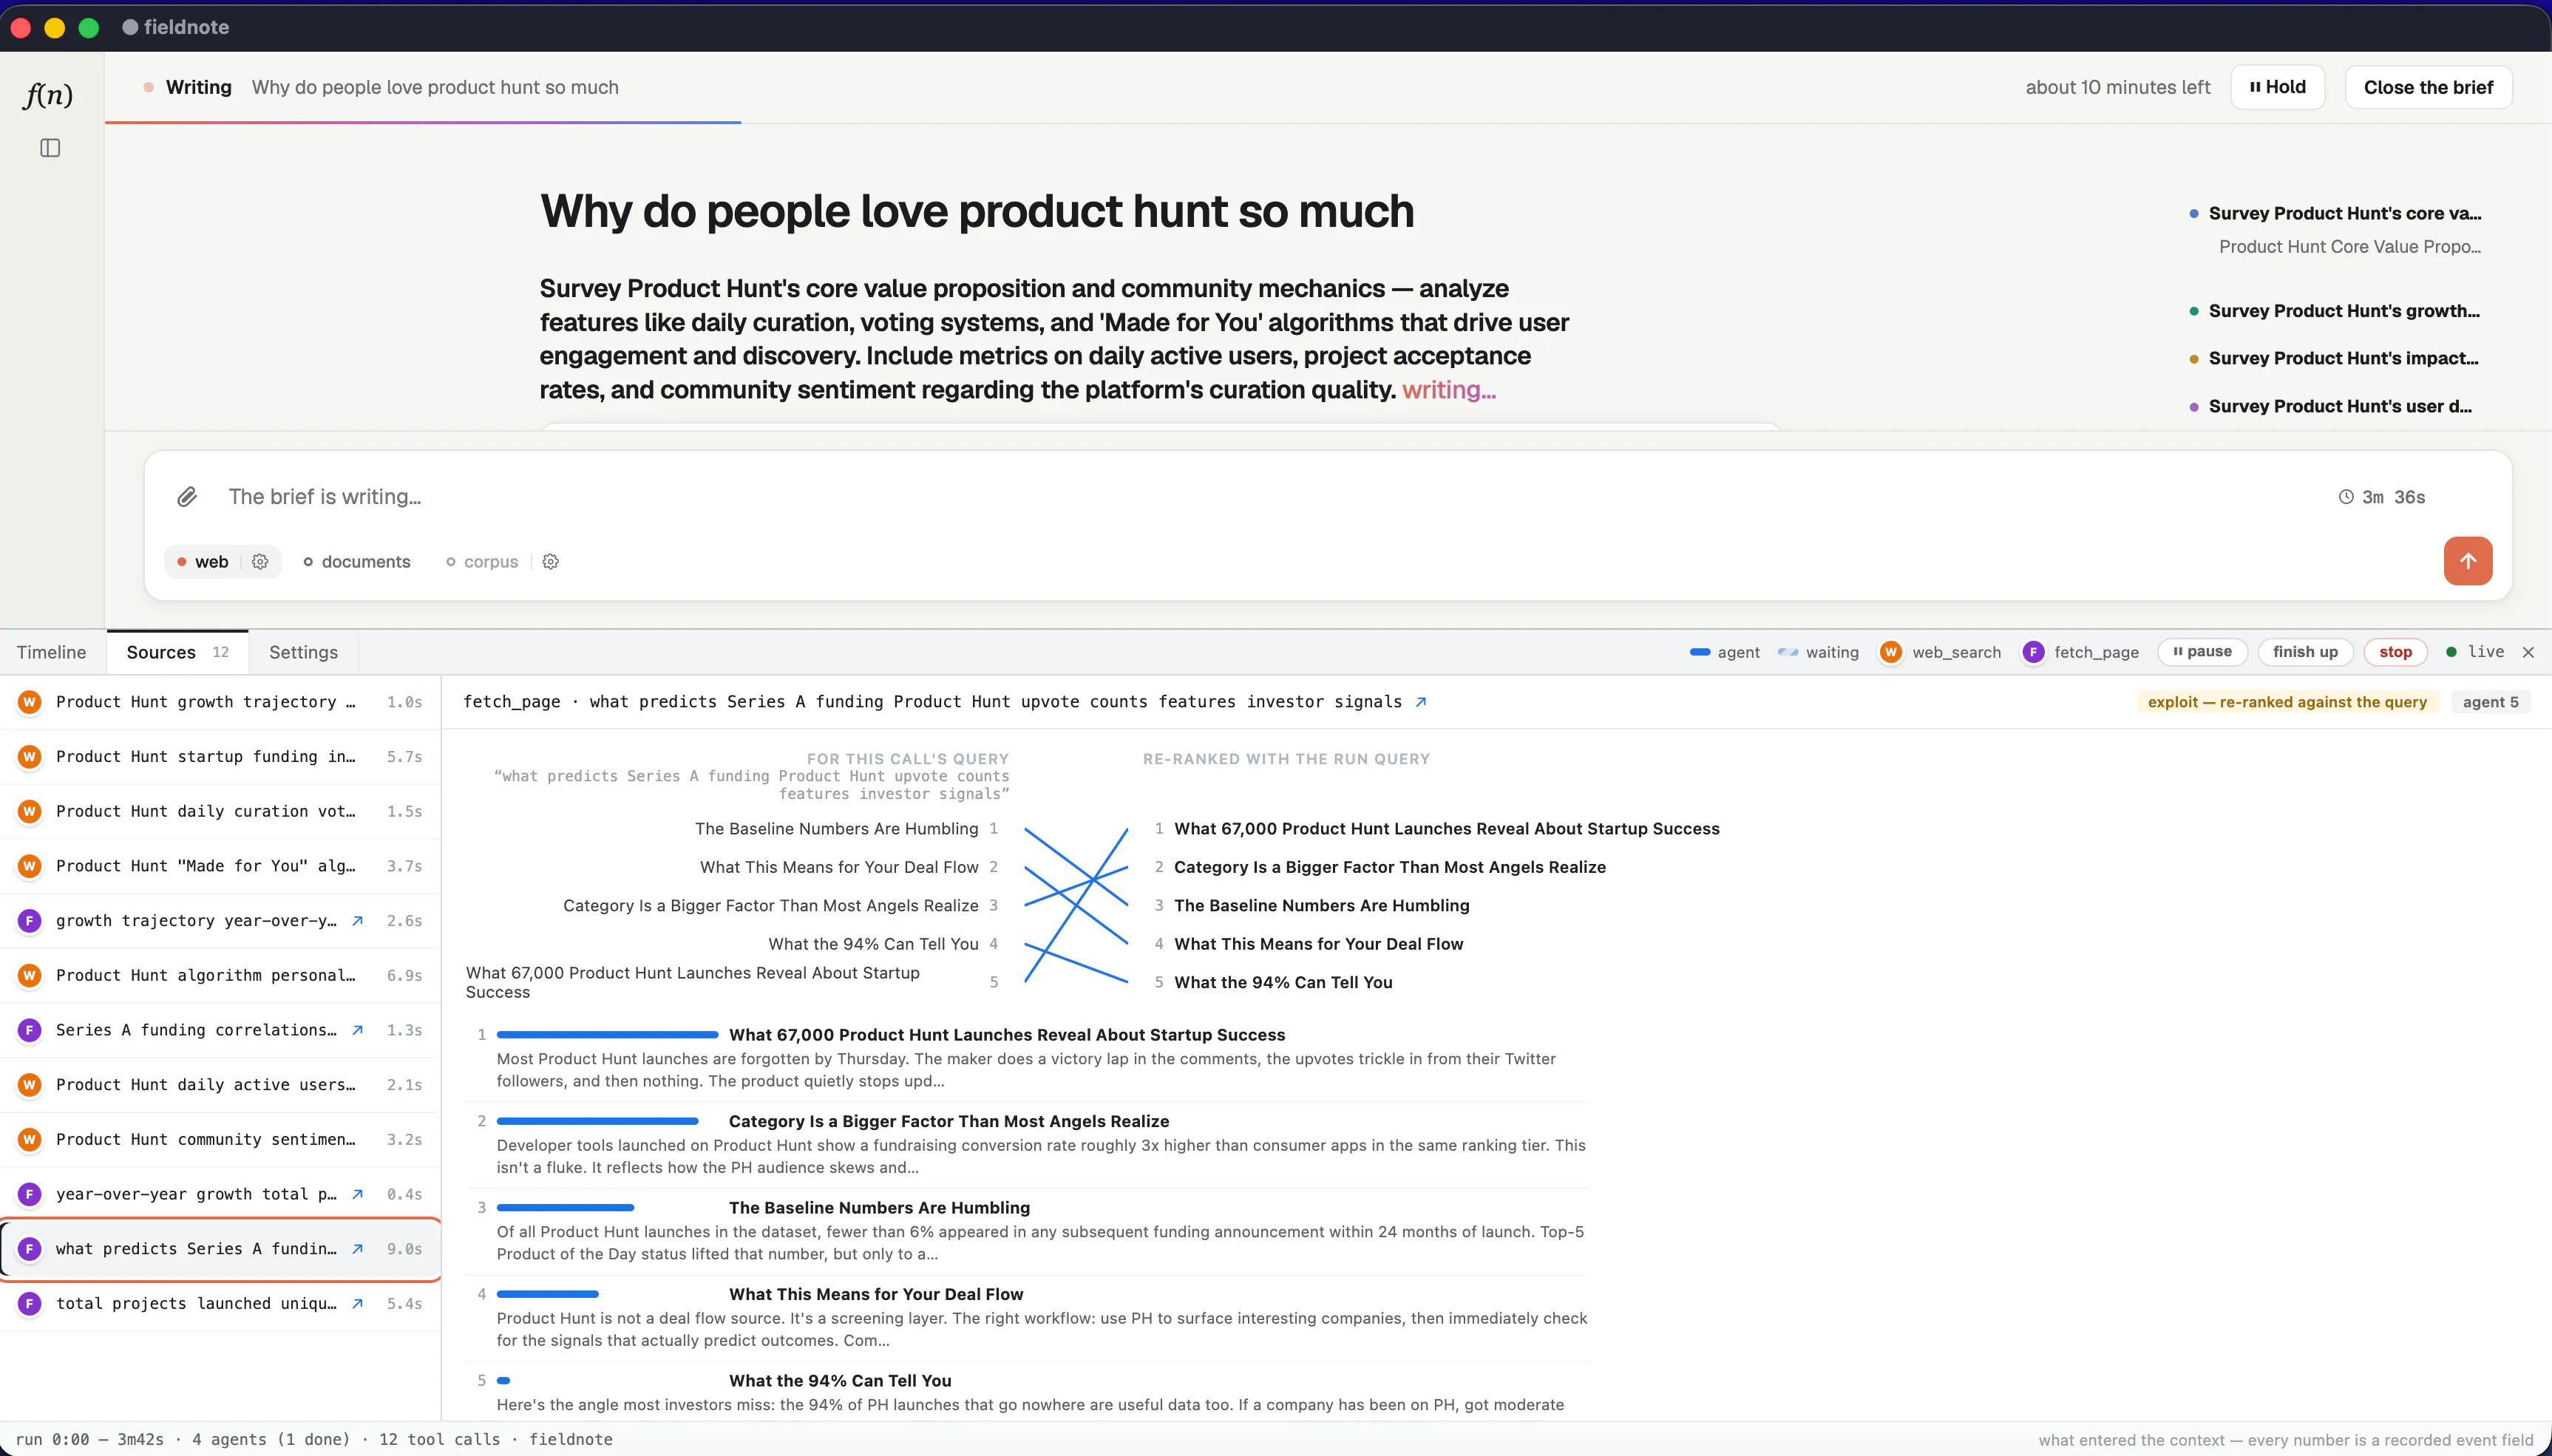Attach a file with the paperclip icon
2552x1456 pixels.
click(187, 497)
